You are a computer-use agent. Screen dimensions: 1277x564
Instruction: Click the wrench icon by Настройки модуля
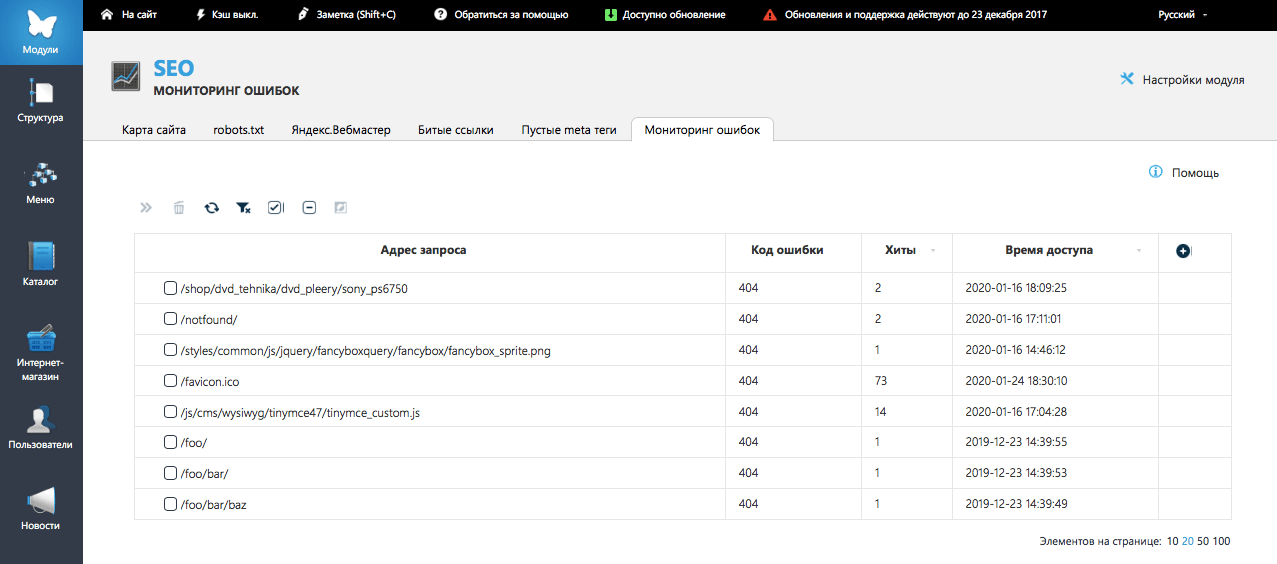tap(1127, 79)
